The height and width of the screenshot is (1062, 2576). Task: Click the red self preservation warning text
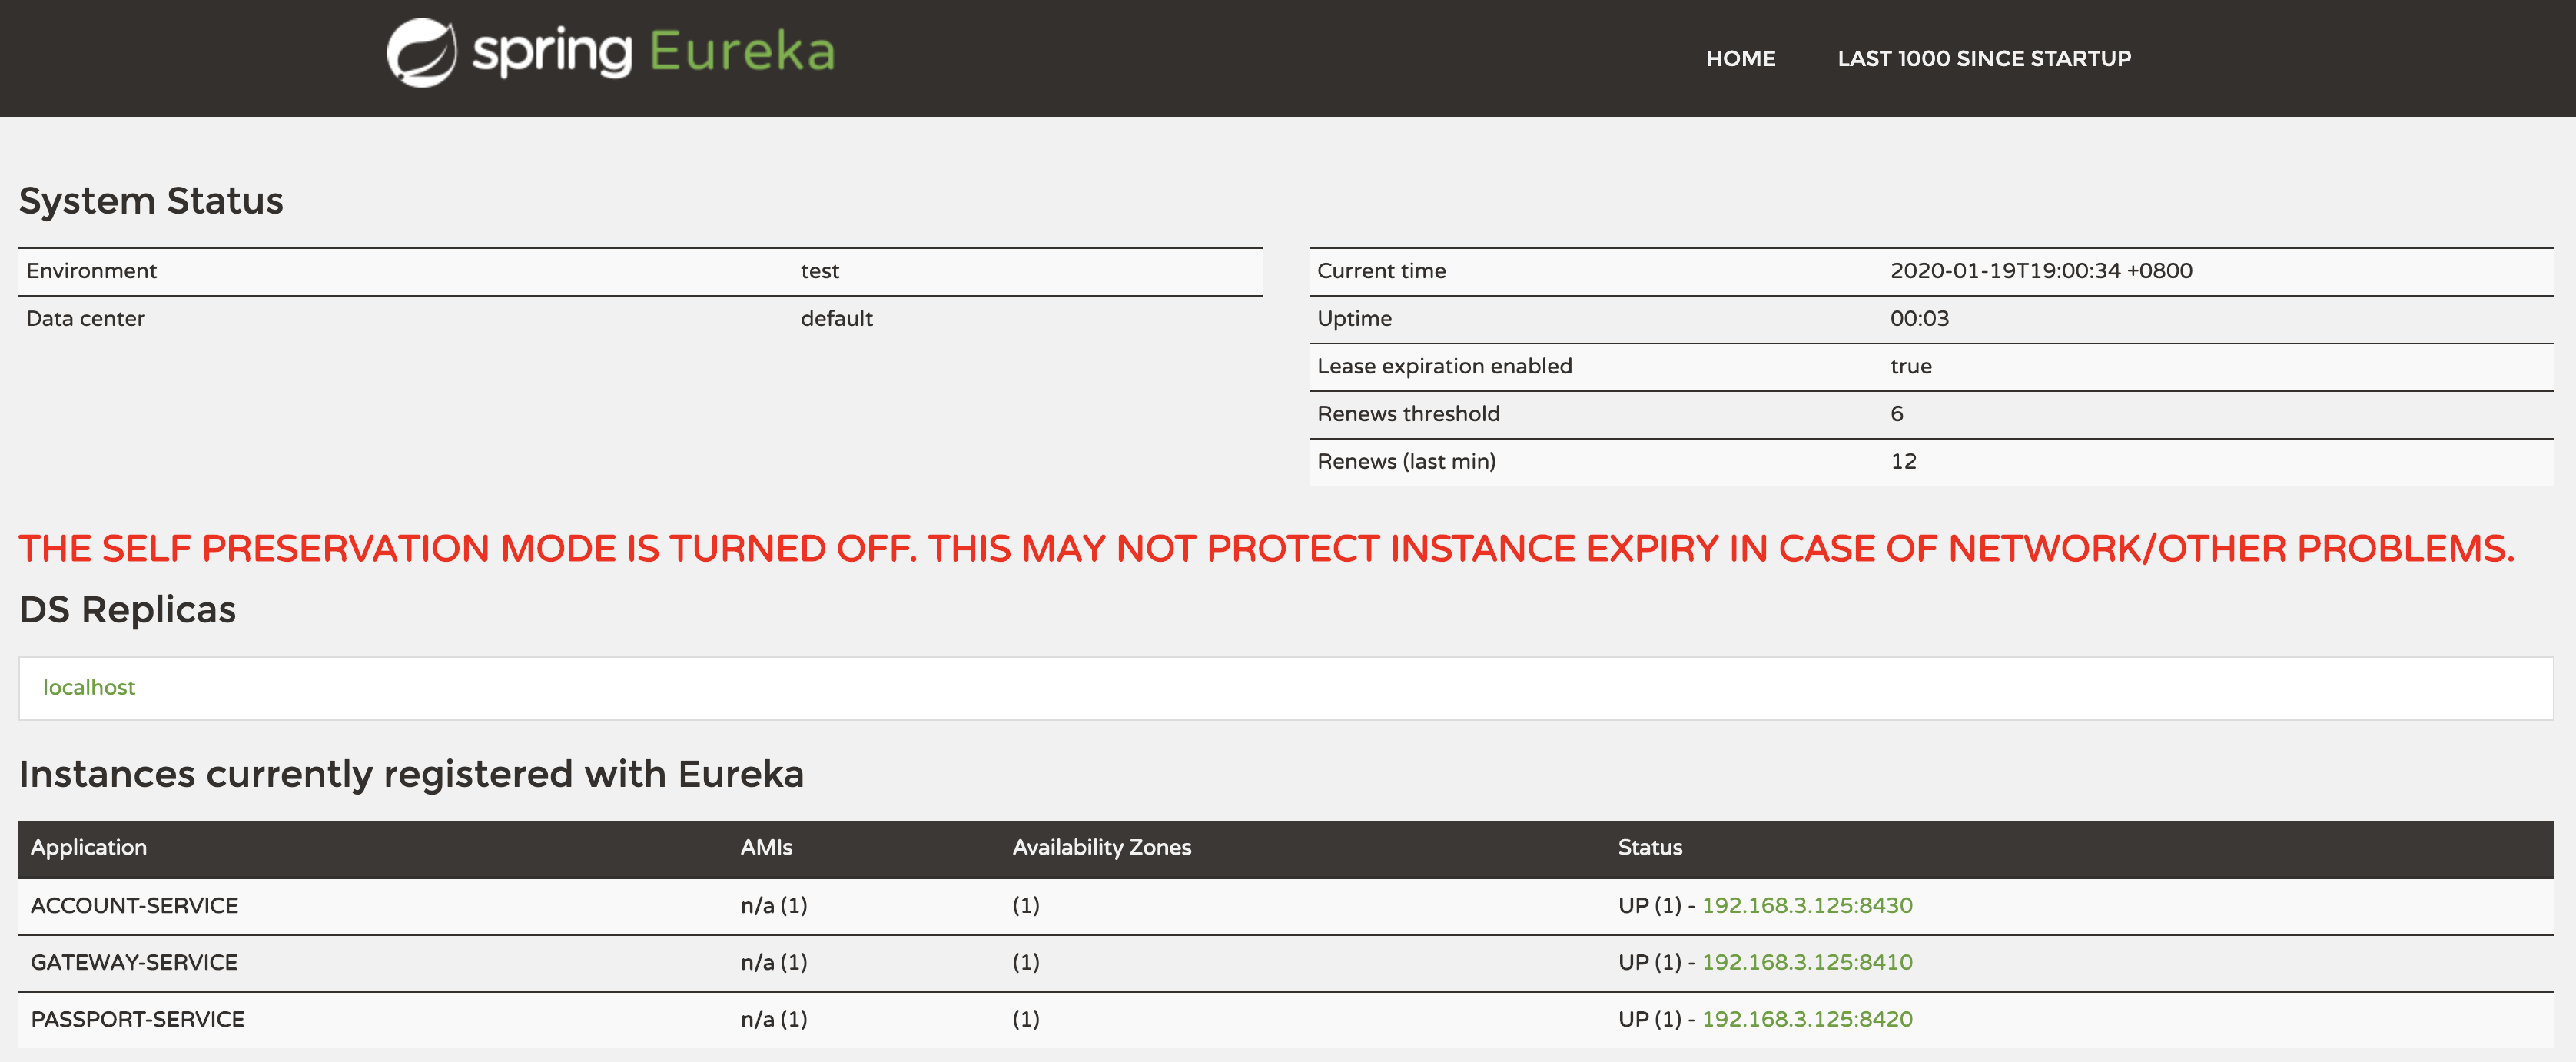(1265, 548)
